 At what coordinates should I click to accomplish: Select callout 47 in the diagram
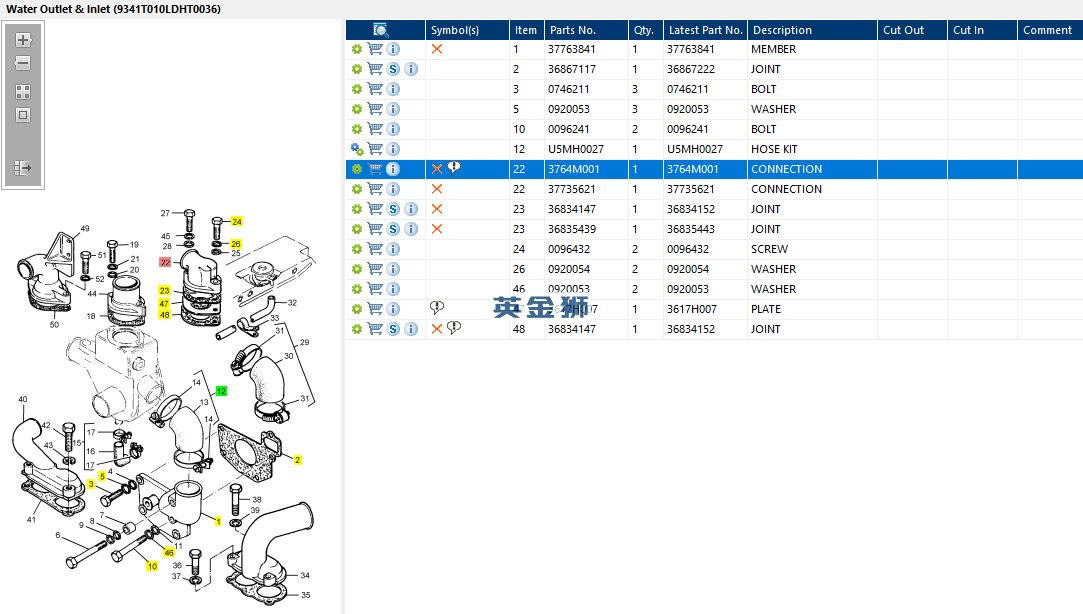[x=164, y=303]
